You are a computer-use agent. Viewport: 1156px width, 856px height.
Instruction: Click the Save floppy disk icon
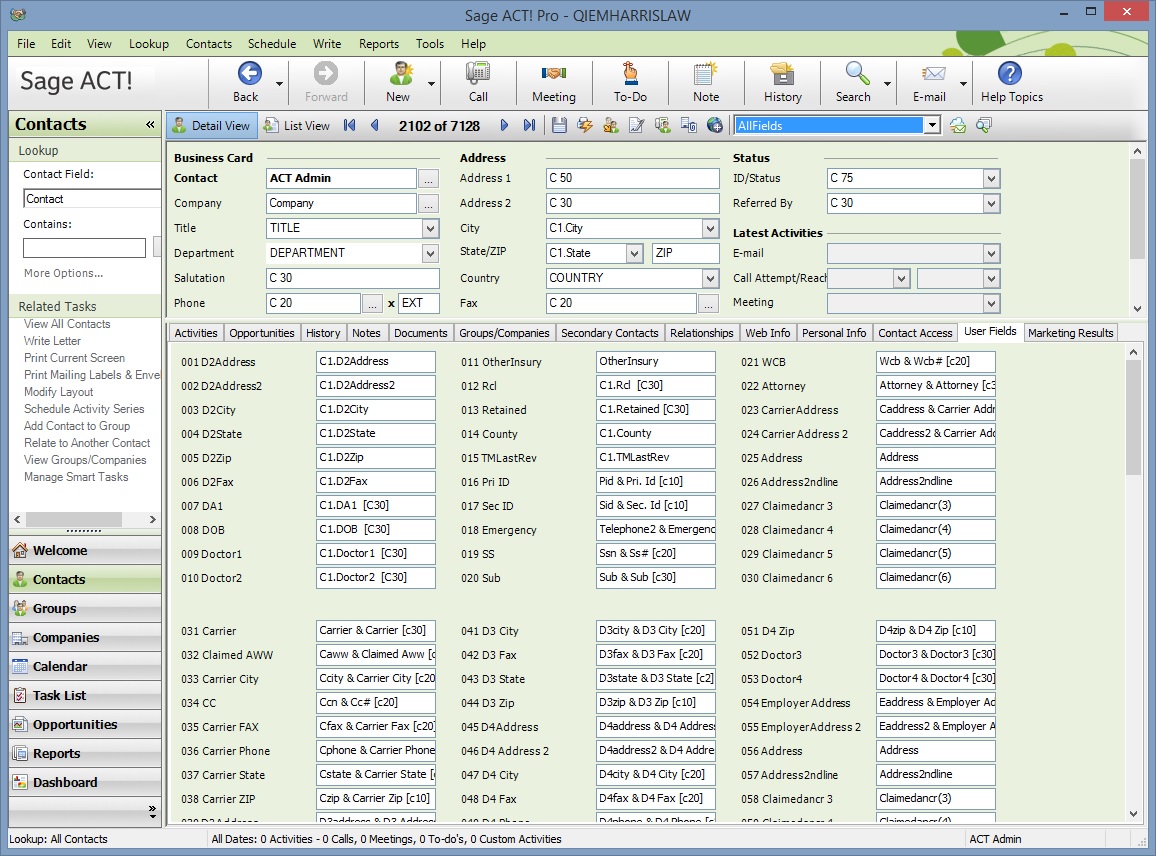pos(560,125)
